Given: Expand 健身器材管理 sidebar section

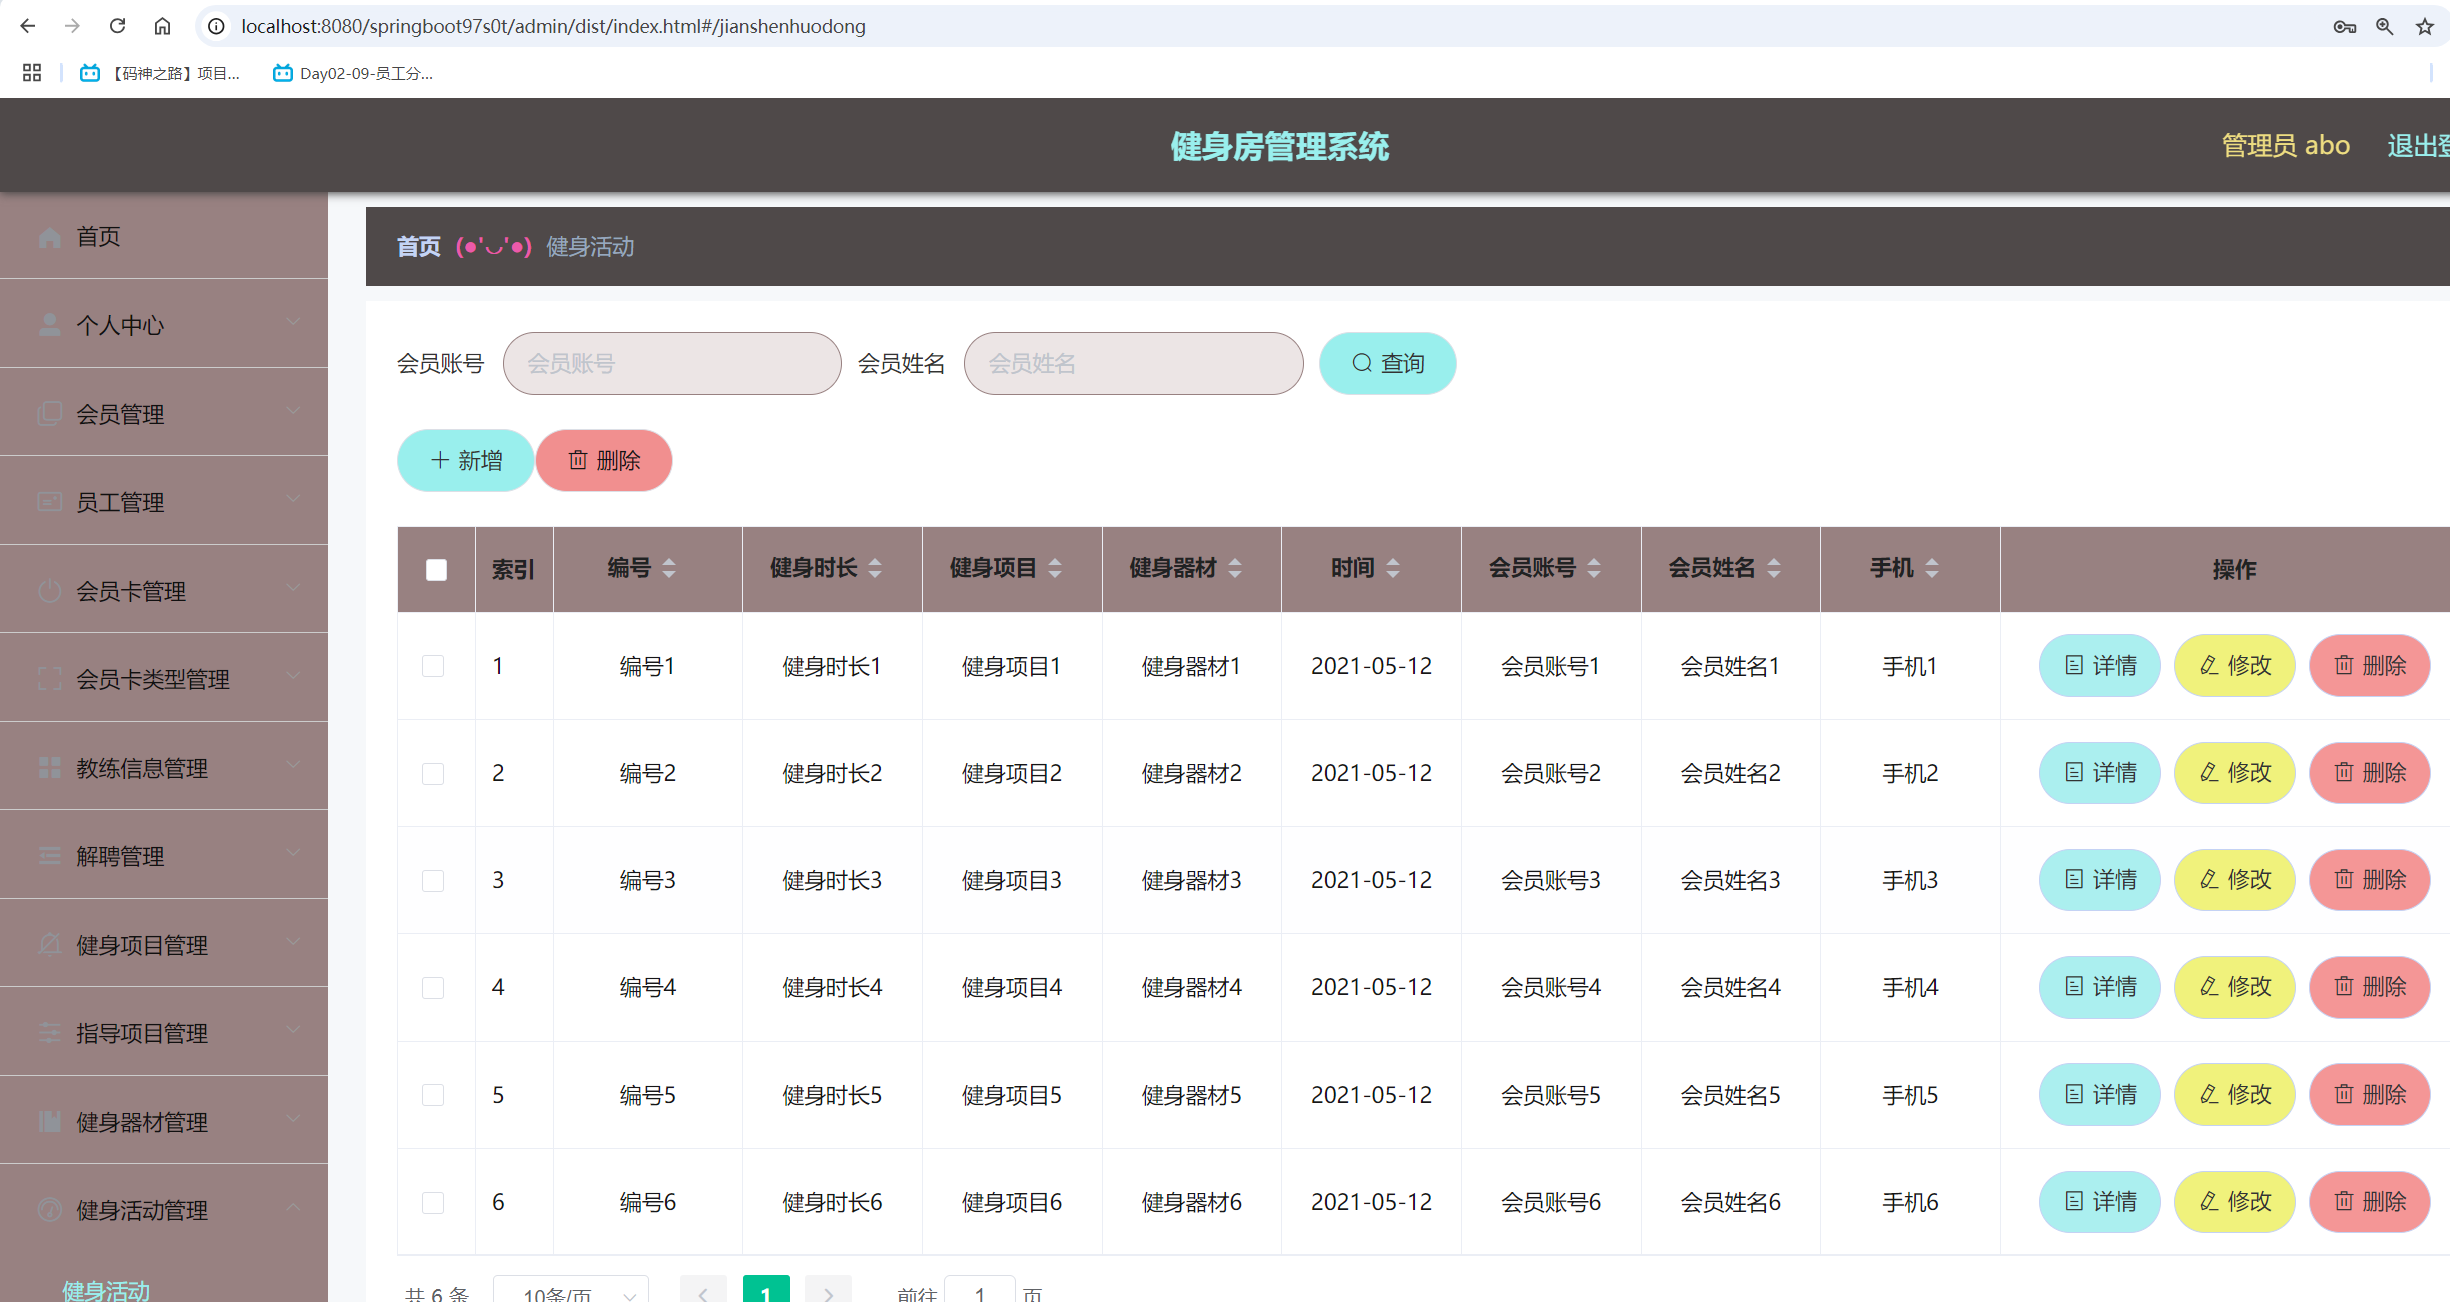Looking at the screenshot, I should click(x=164, y=1122).
